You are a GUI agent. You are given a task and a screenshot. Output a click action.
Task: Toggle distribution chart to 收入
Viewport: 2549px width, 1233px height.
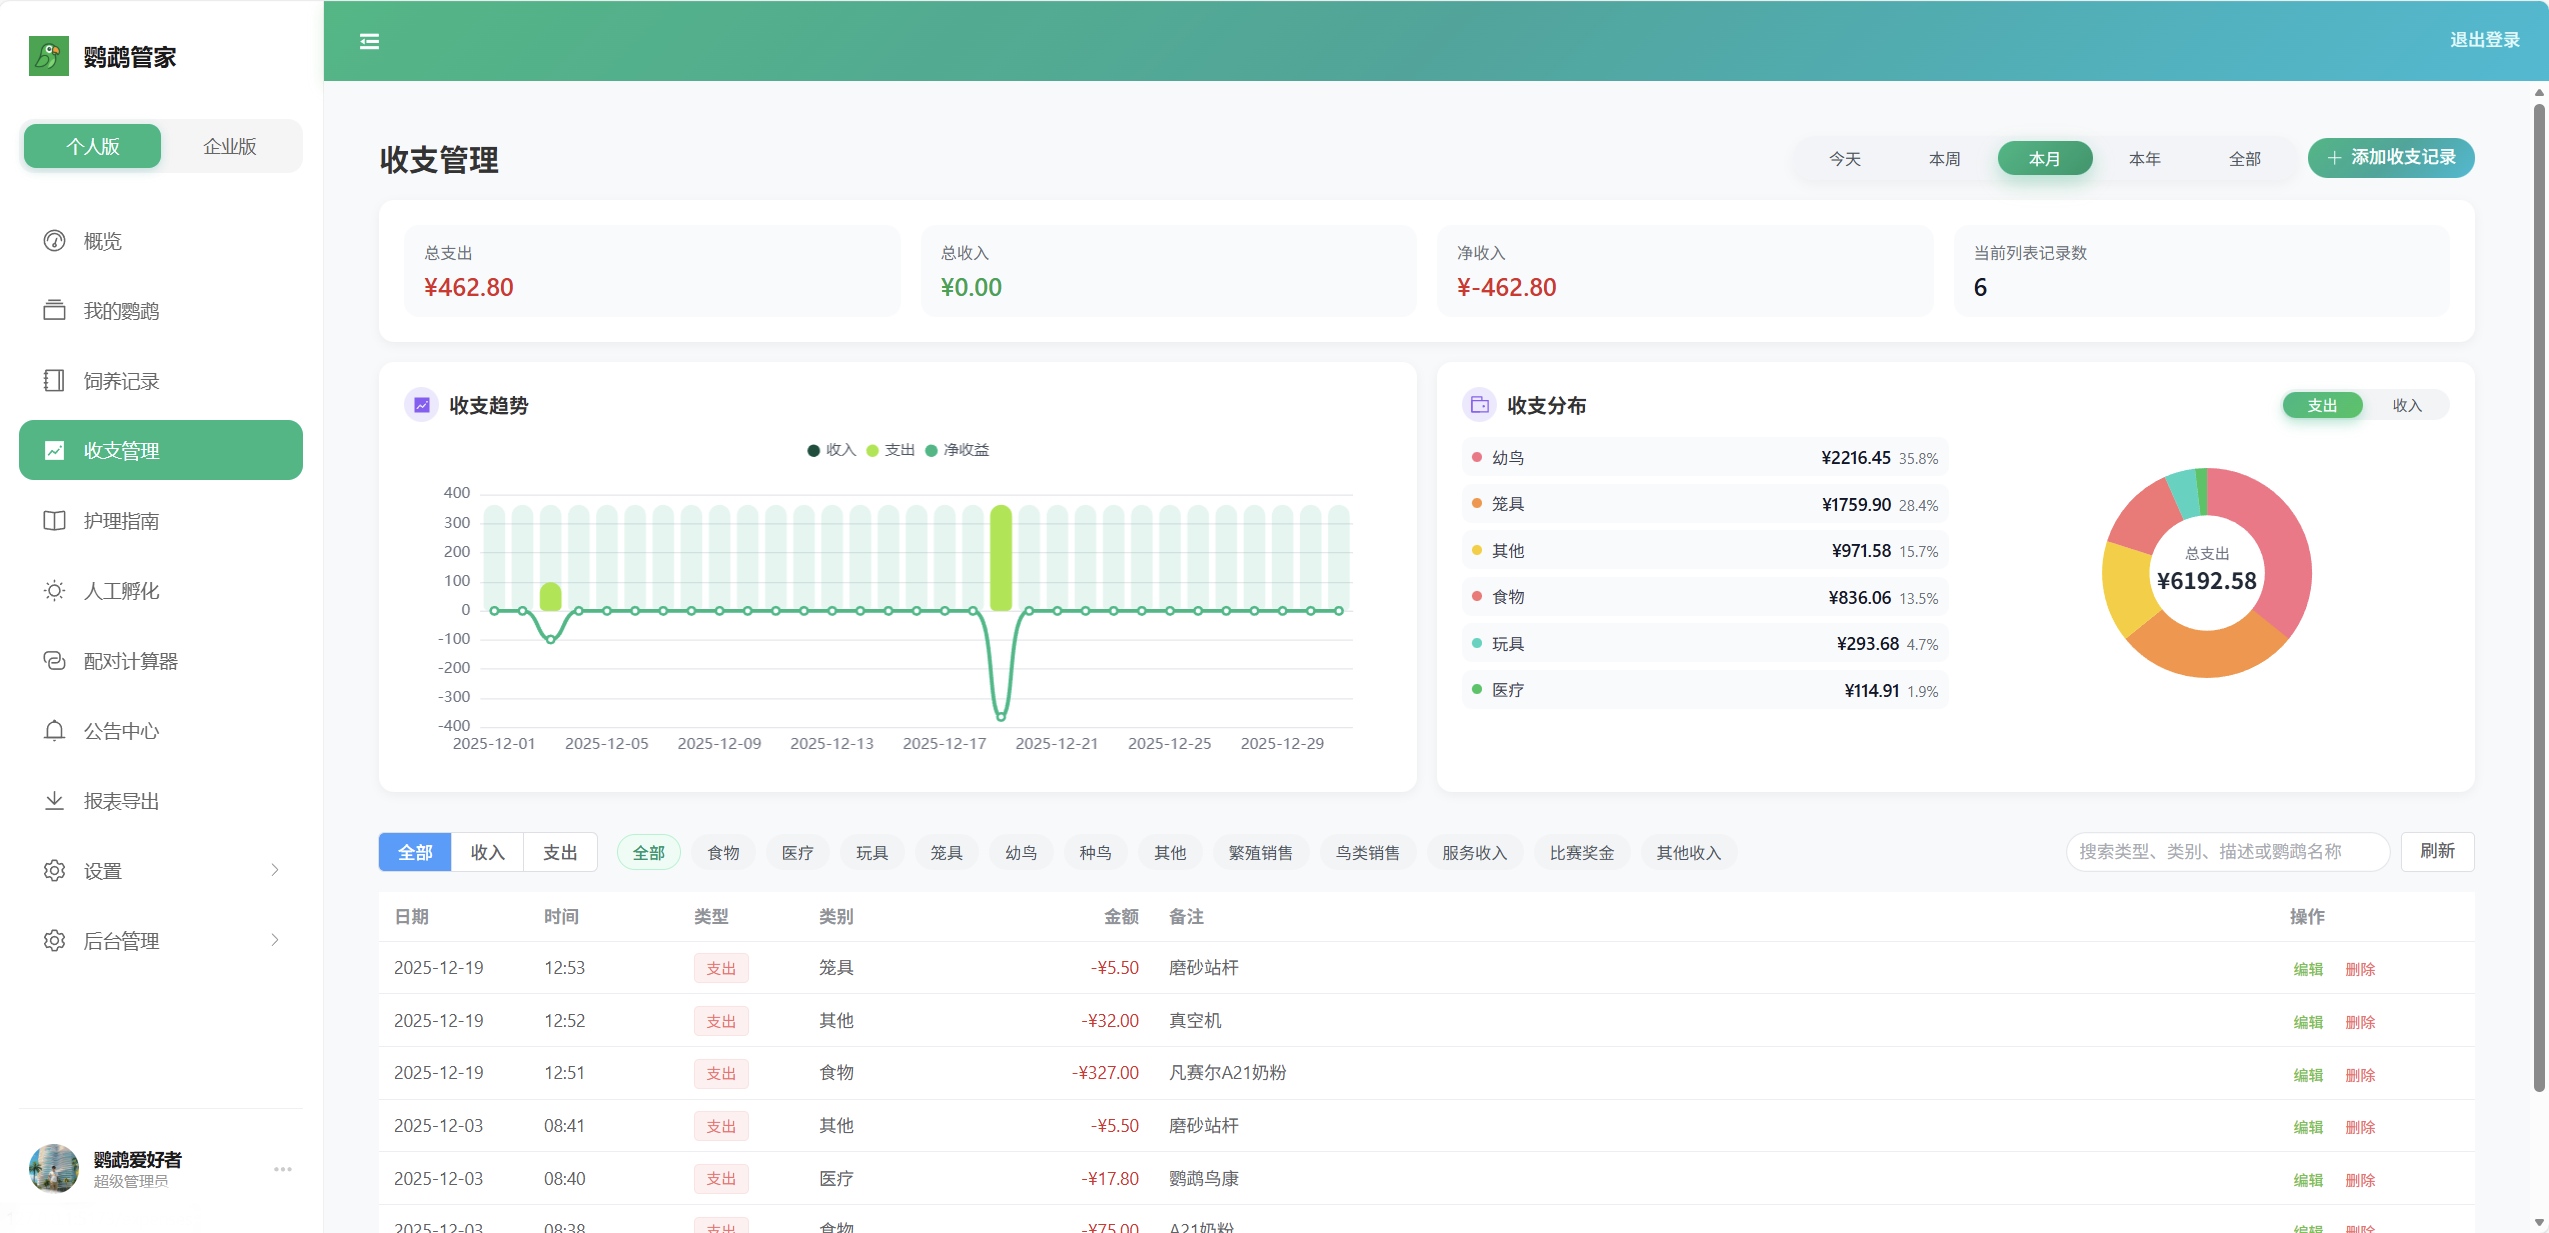pyautogui.click(x=2406, y=405)
